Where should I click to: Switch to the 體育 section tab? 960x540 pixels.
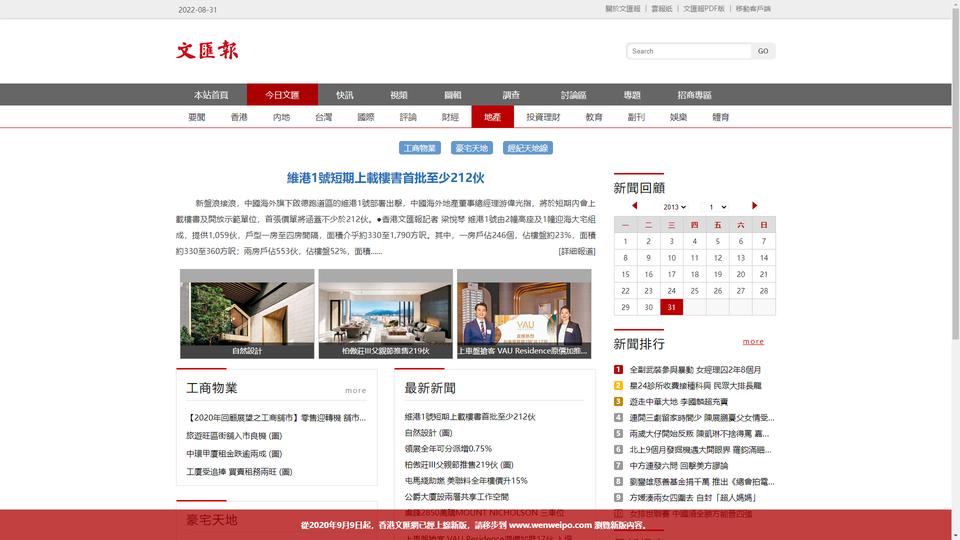[721, 117]
